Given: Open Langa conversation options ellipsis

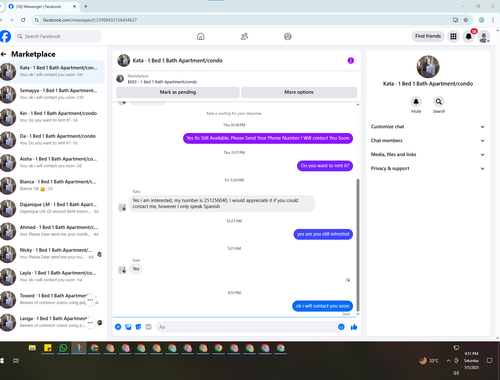Looking at the screenshot, I should tap(90, 322).
